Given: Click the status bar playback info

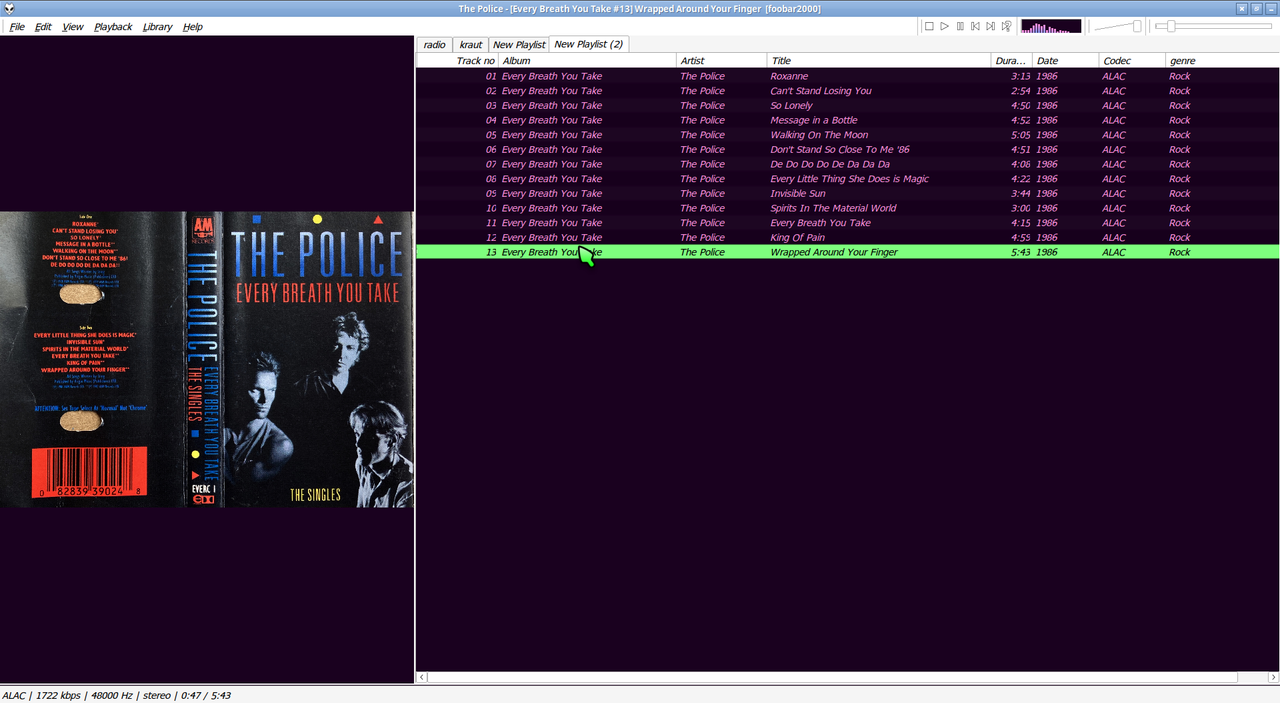Looking at the screenshot, I should (116, 695).
